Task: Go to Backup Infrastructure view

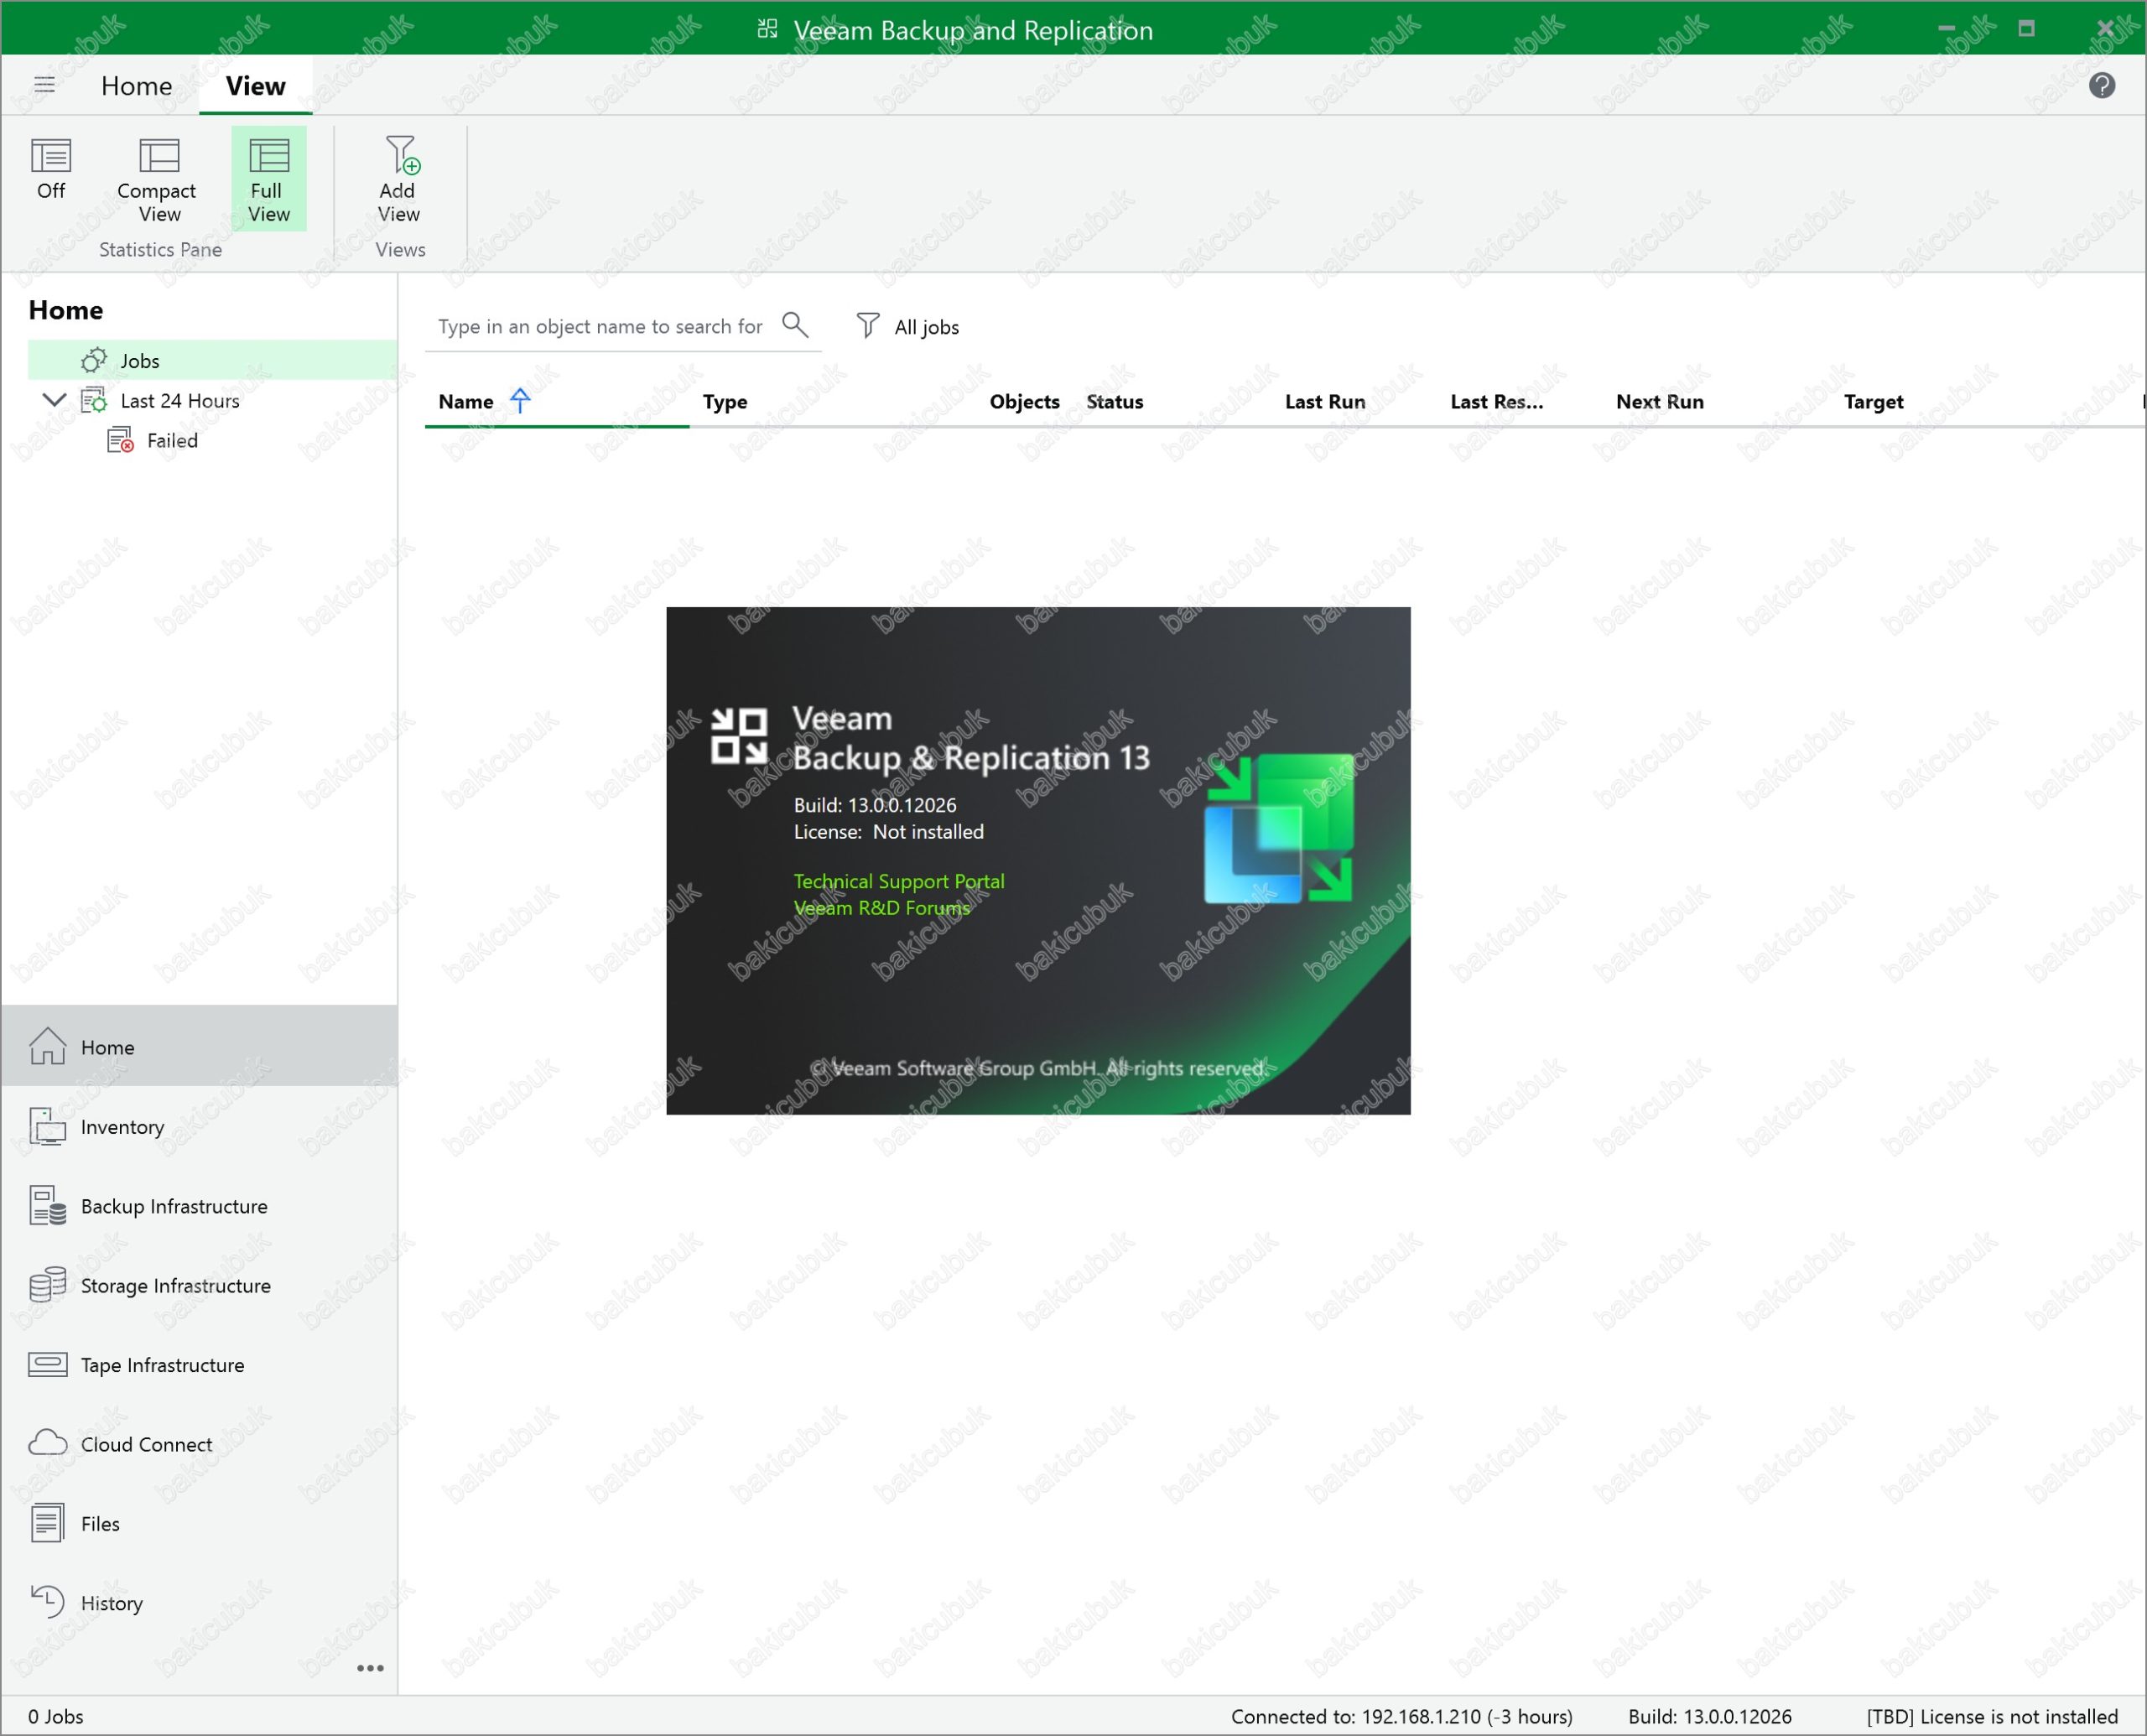Action: [200, 1206]
